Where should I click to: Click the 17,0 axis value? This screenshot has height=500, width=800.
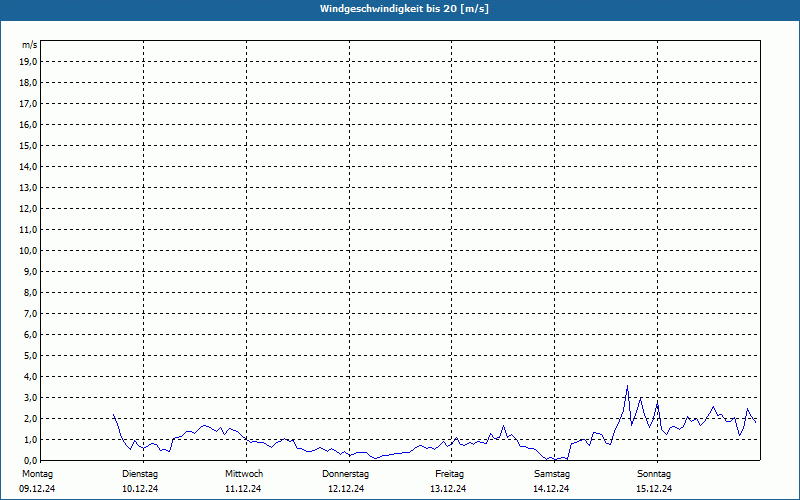point(28,104)
